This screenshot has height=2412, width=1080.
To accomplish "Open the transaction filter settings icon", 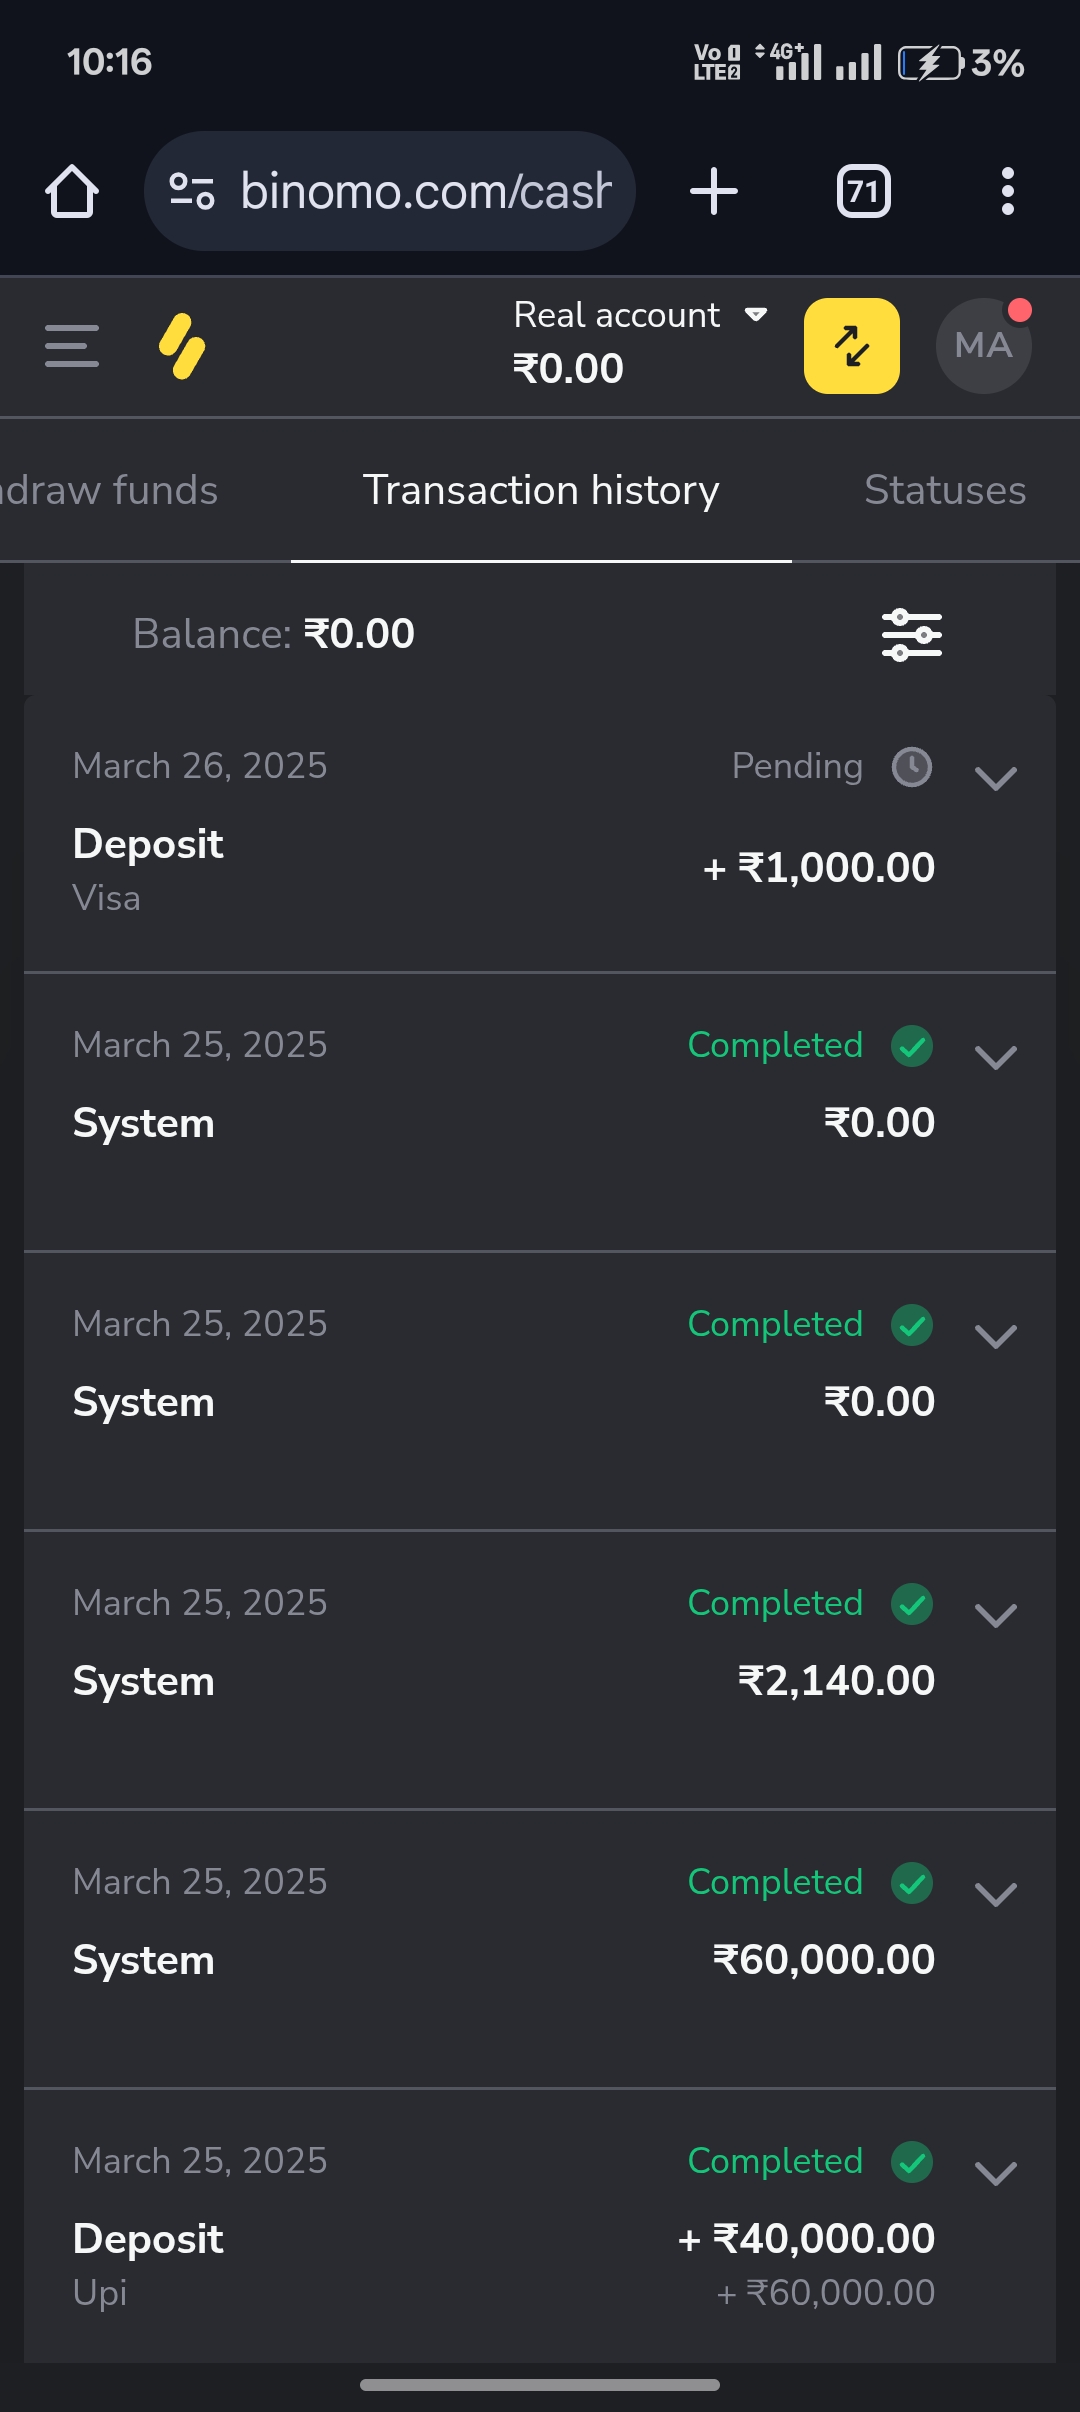I will click(x=911, y=635).
